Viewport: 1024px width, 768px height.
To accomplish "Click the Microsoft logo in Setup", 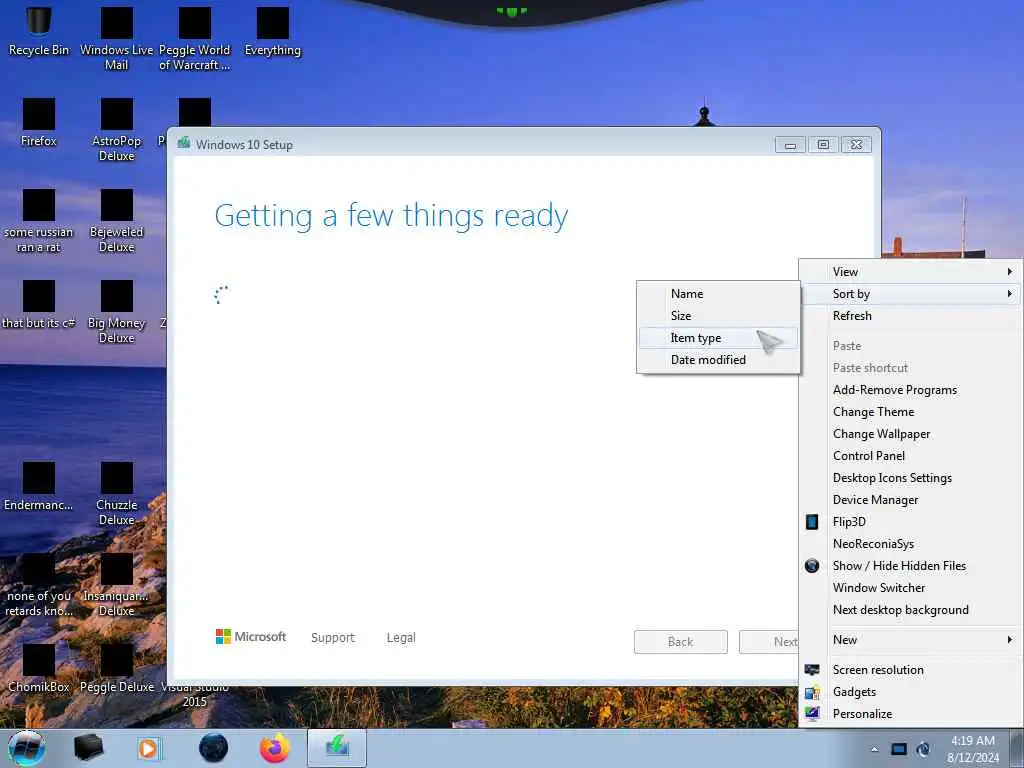I will coord(251,636).
